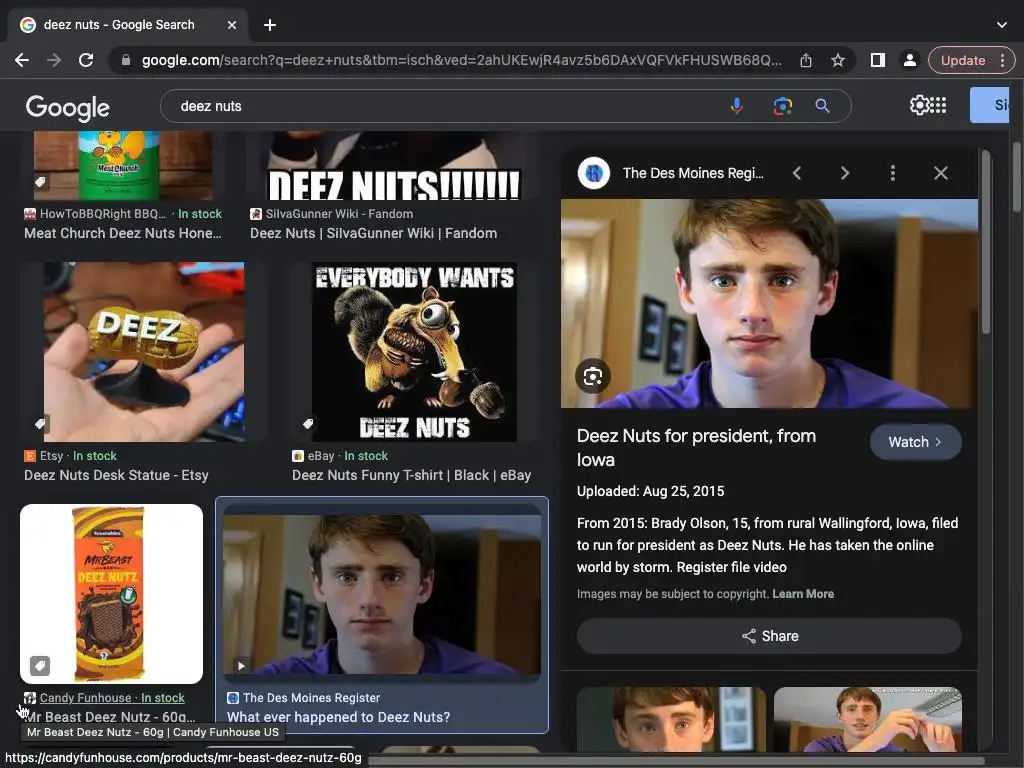Open 'Deez Nuts Desk Statue - Etsy' title
Image resolution: width=1024 pixels, height=768 pixels.
116,475
